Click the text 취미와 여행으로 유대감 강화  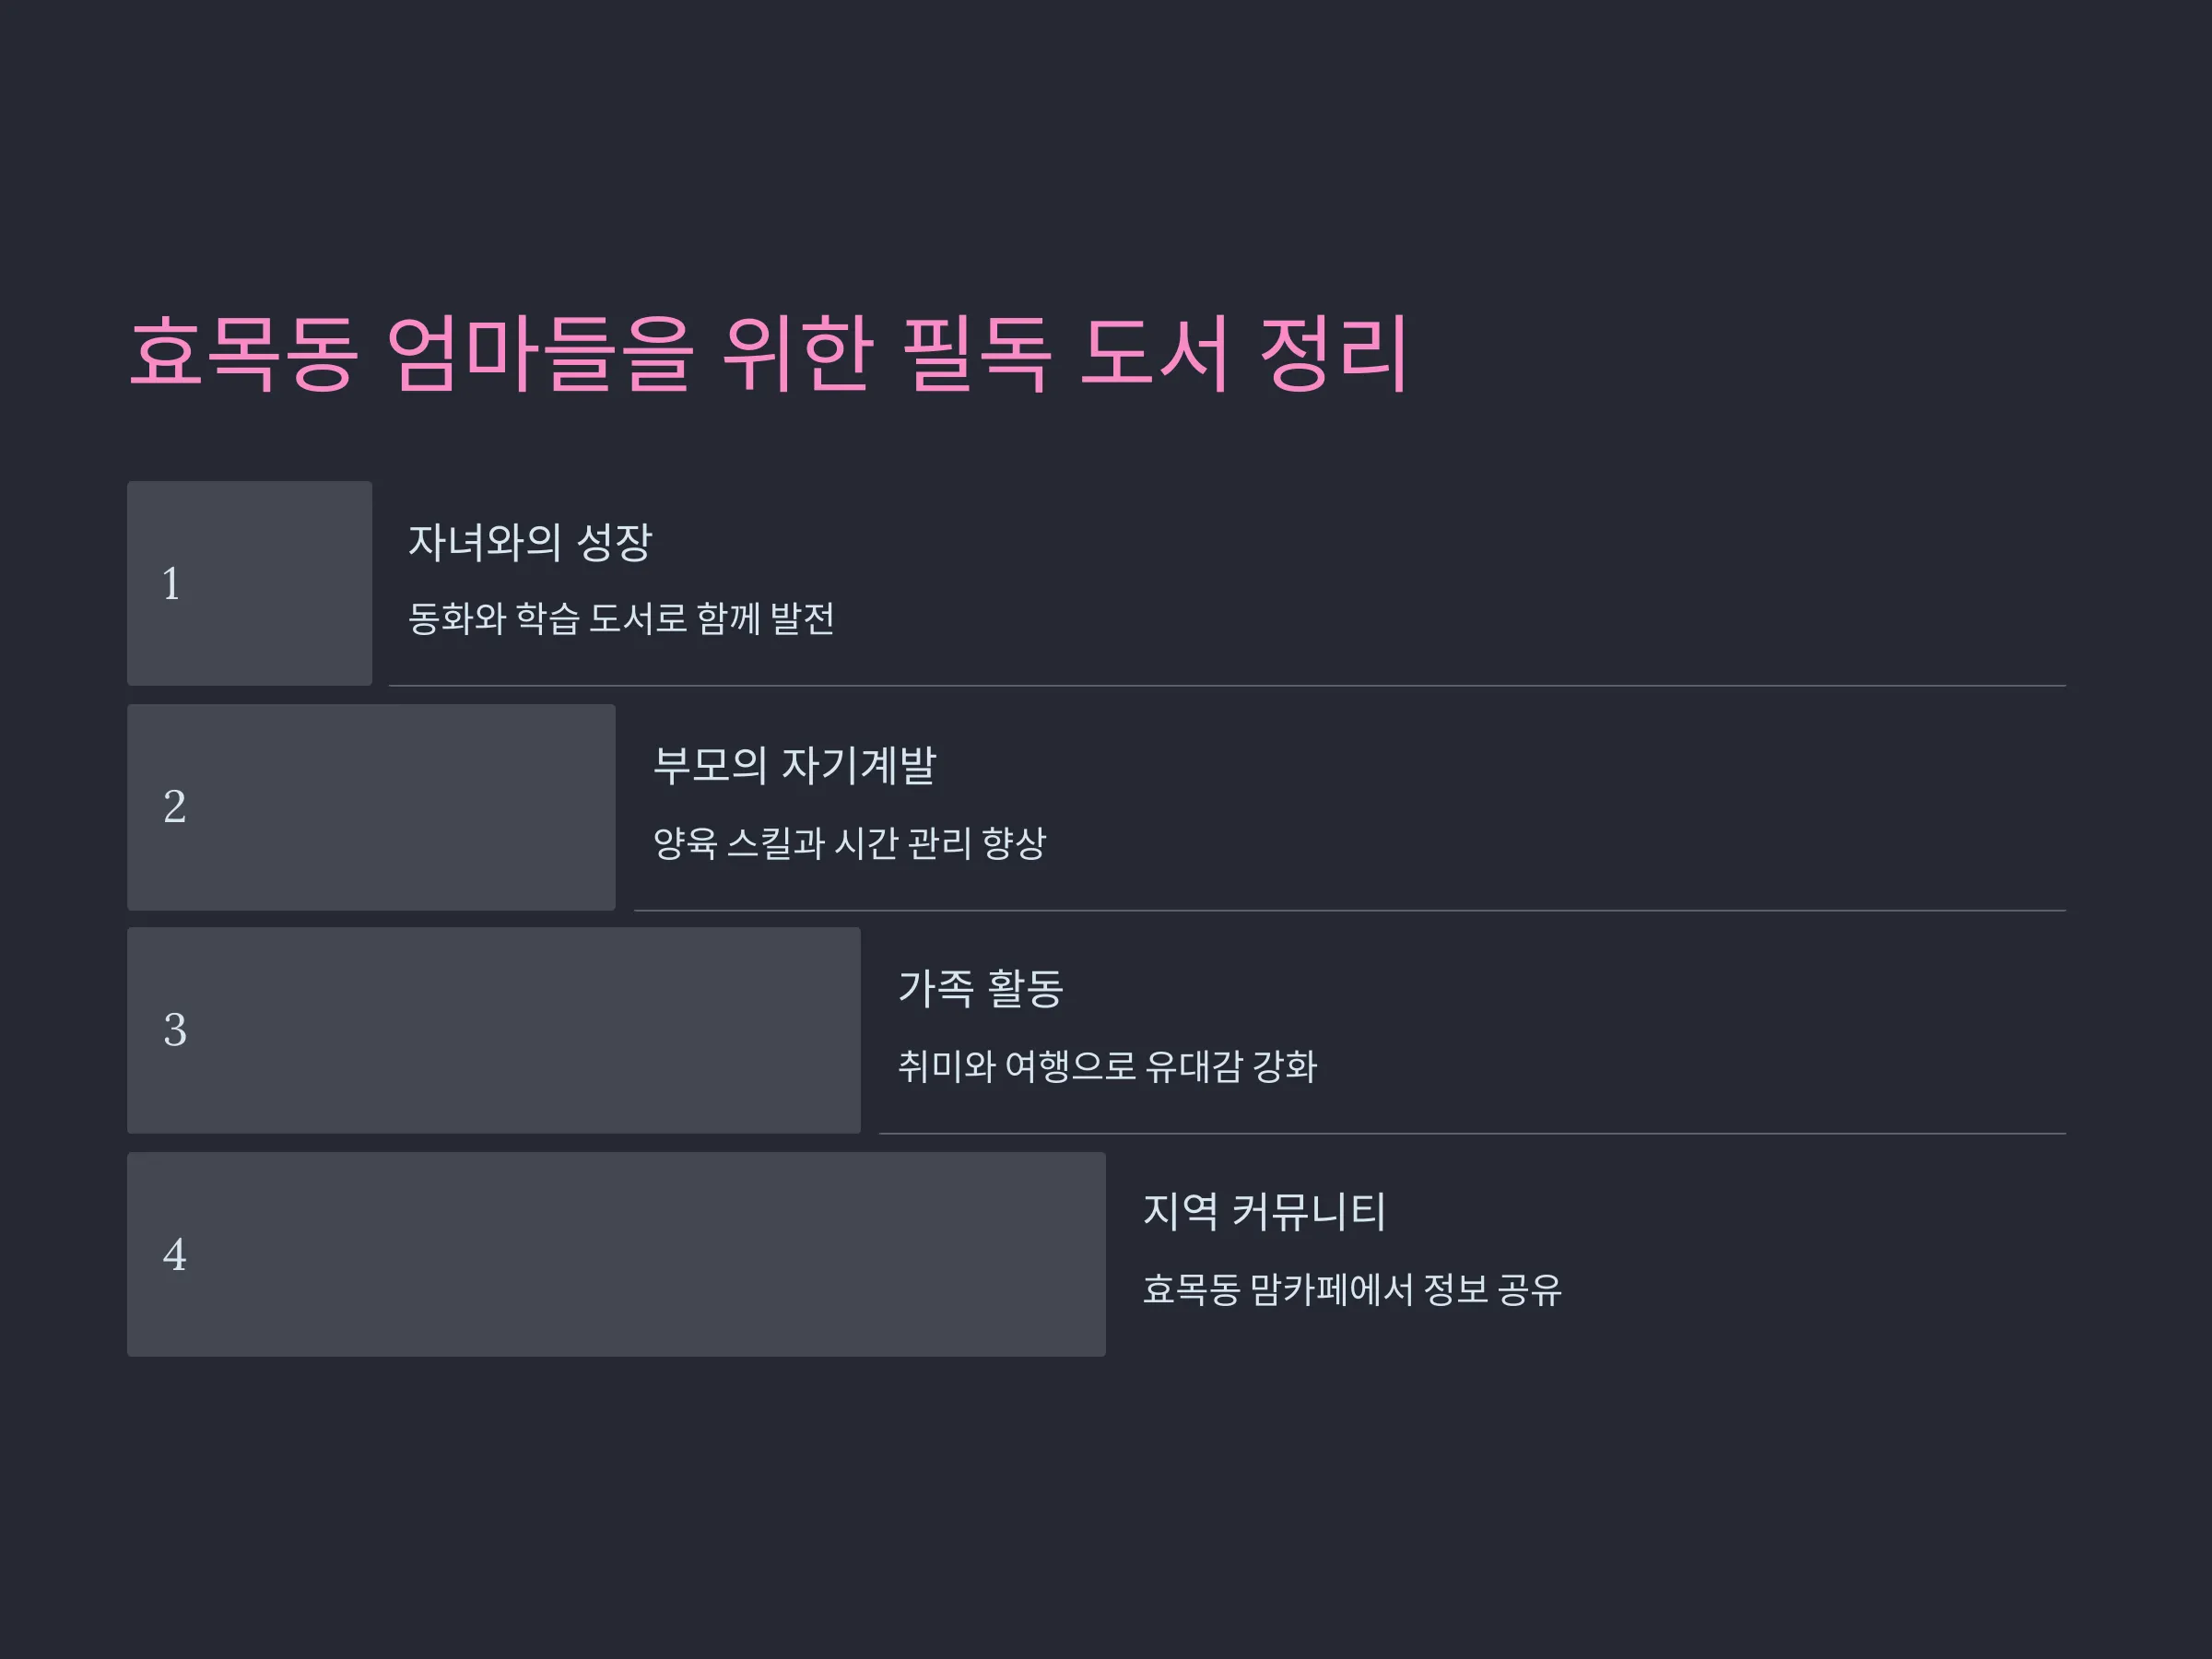pos(1107,1066)
